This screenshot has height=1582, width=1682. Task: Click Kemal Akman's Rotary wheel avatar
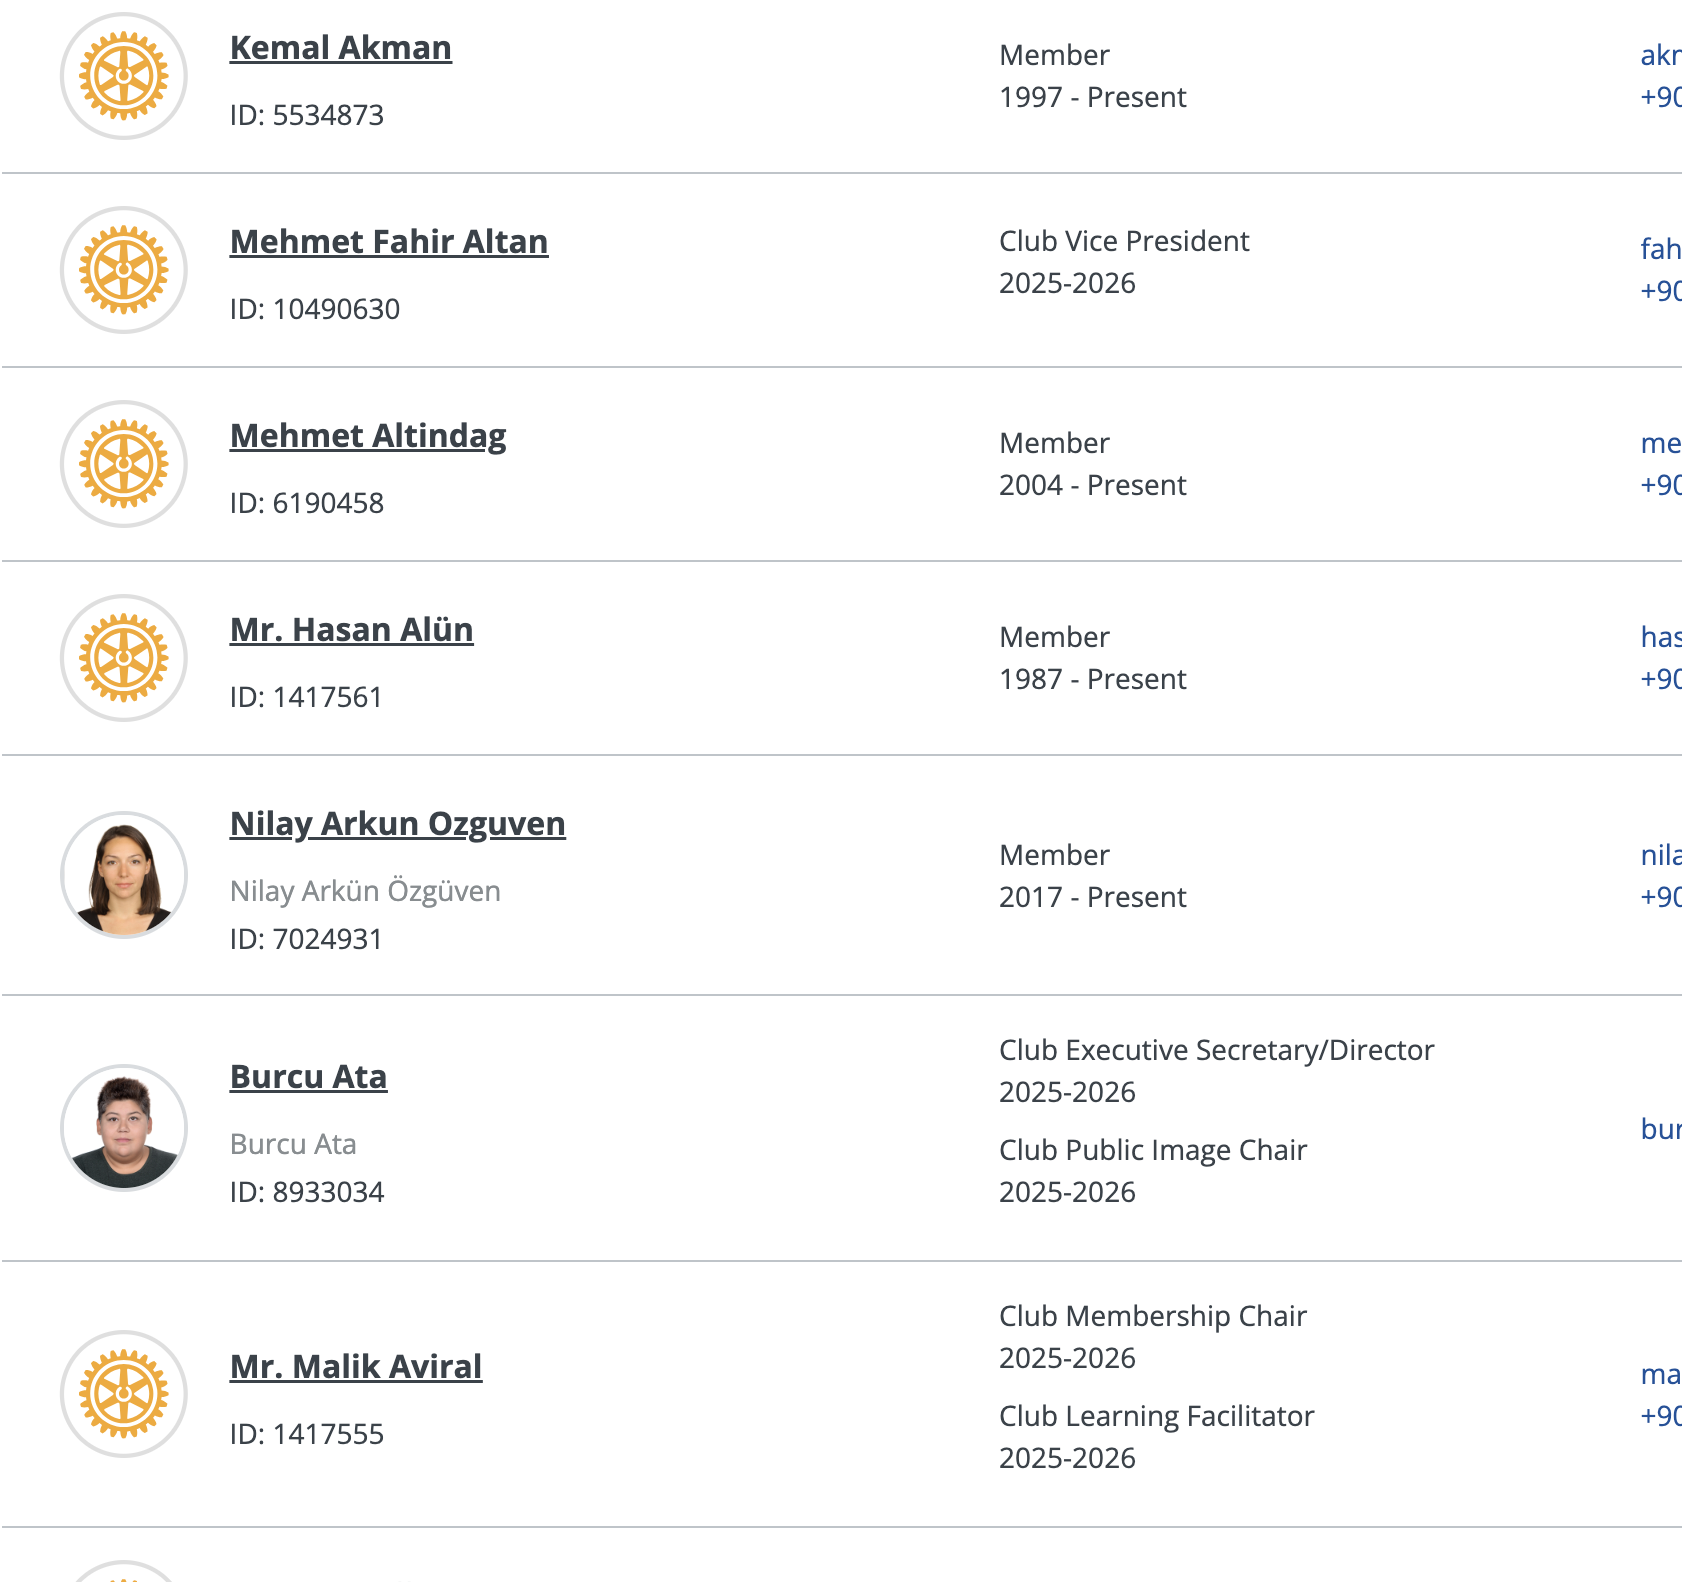pos(124,76)
